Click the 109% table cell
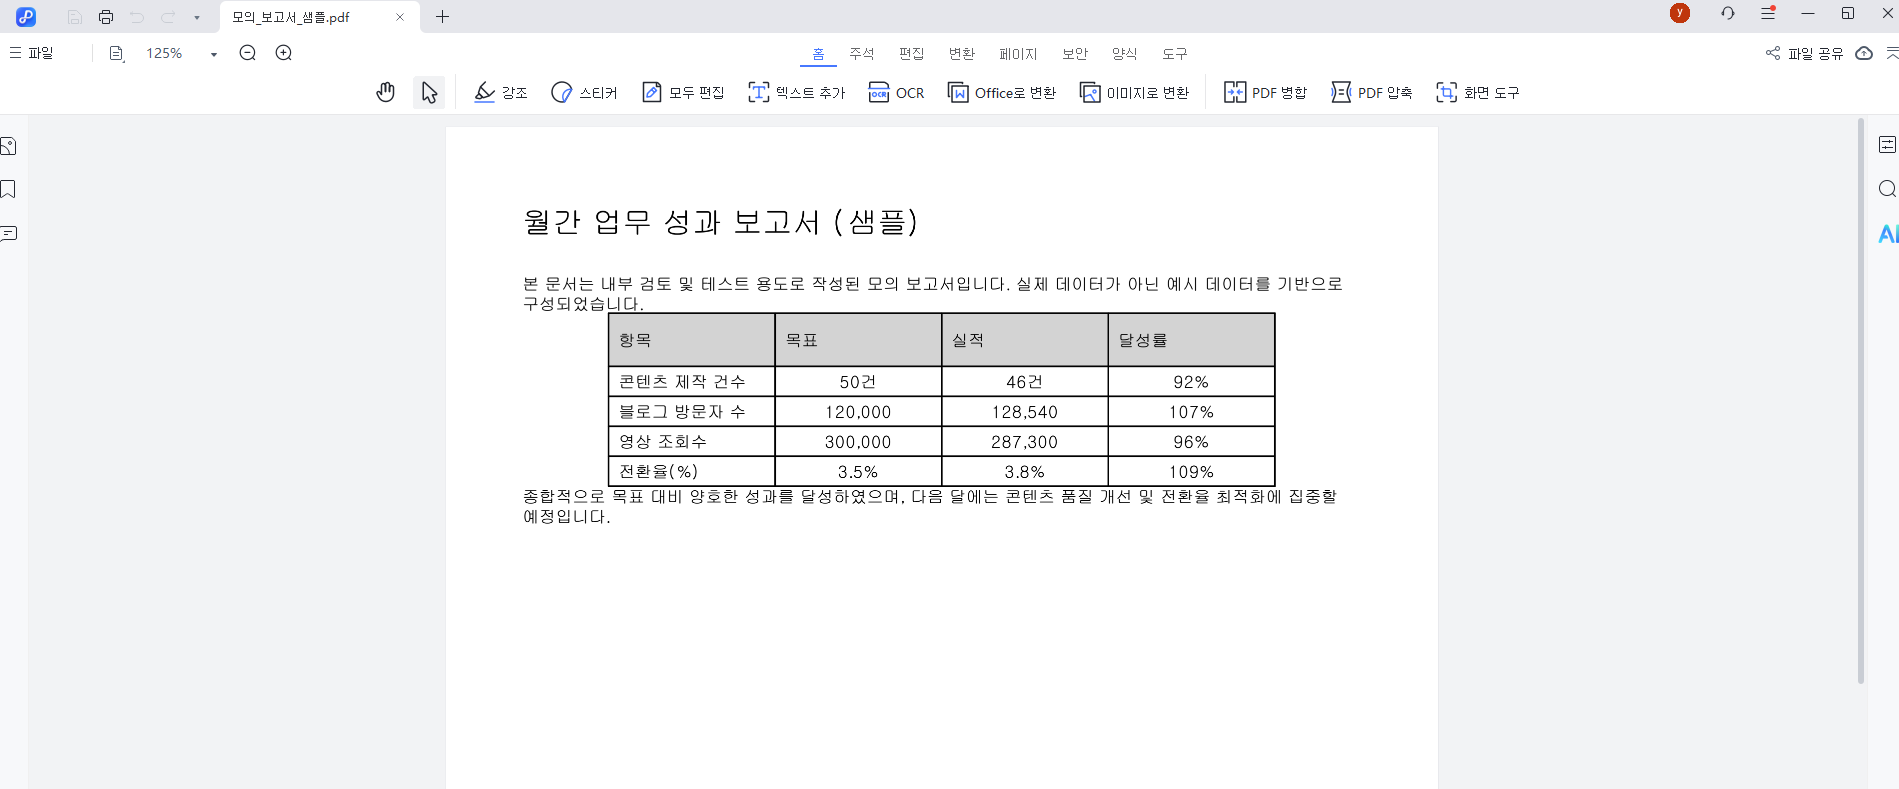This screenshot has height=789, width=1899. pos(1192,472)
